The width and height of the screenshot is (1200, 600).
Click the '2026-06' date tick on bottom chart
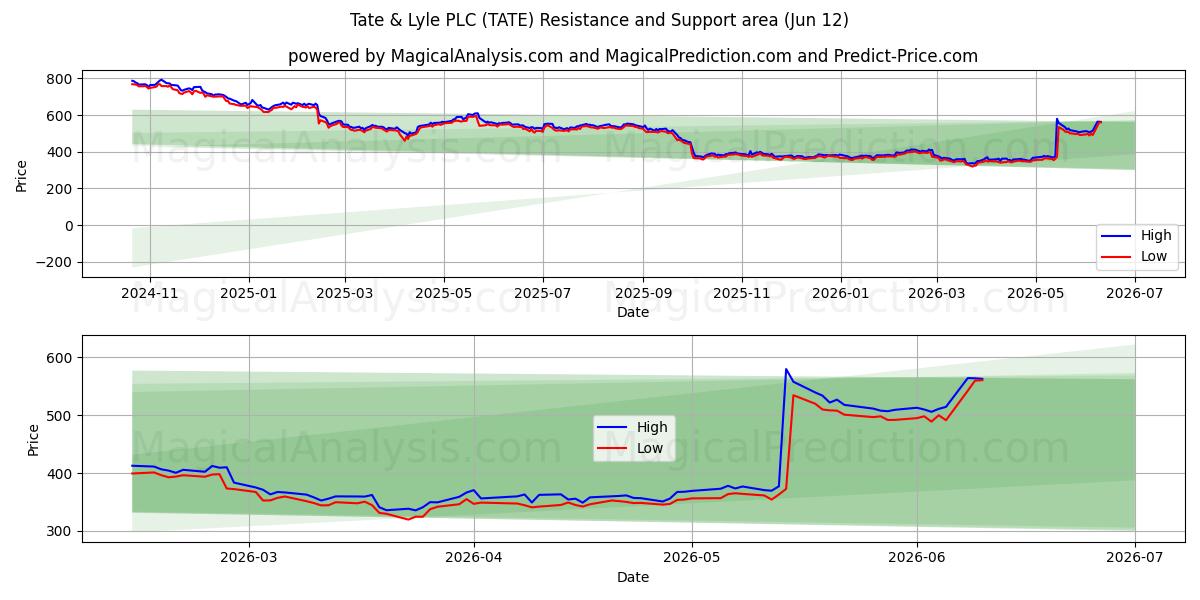point(917,559)
